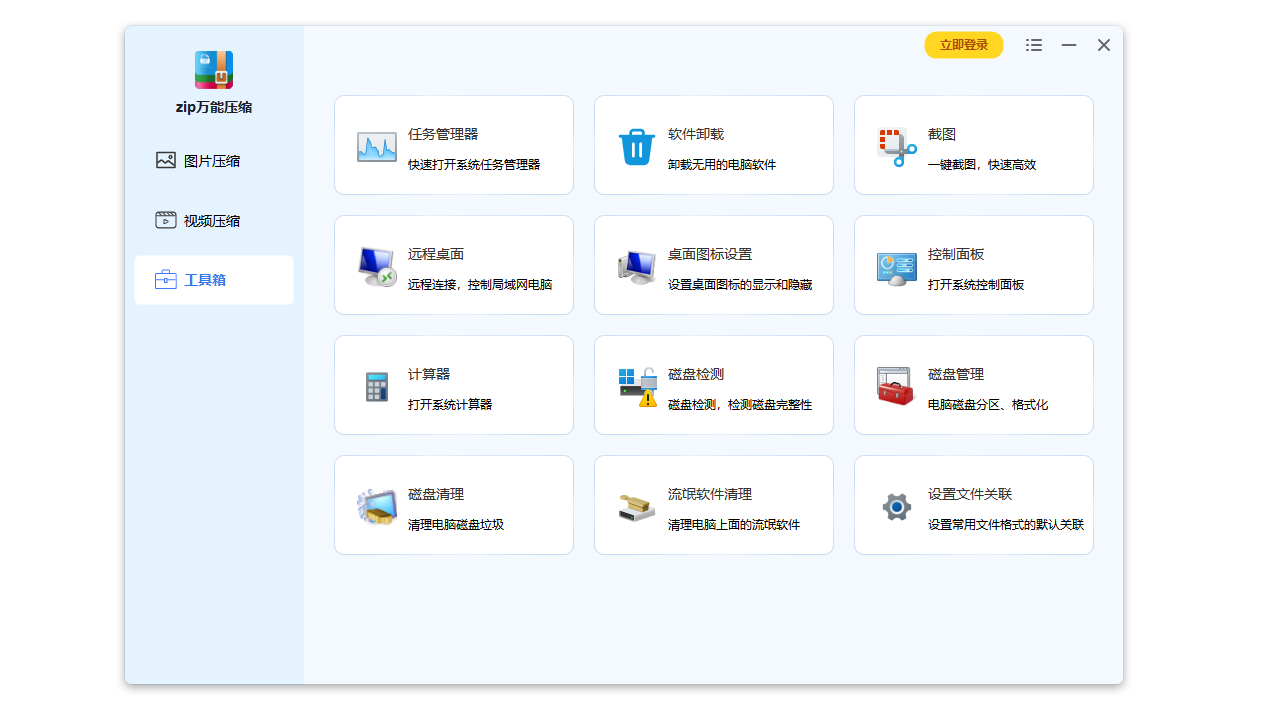
Task: Open the 软件卸载 software uninstall tool
Action: coord(713,145)
